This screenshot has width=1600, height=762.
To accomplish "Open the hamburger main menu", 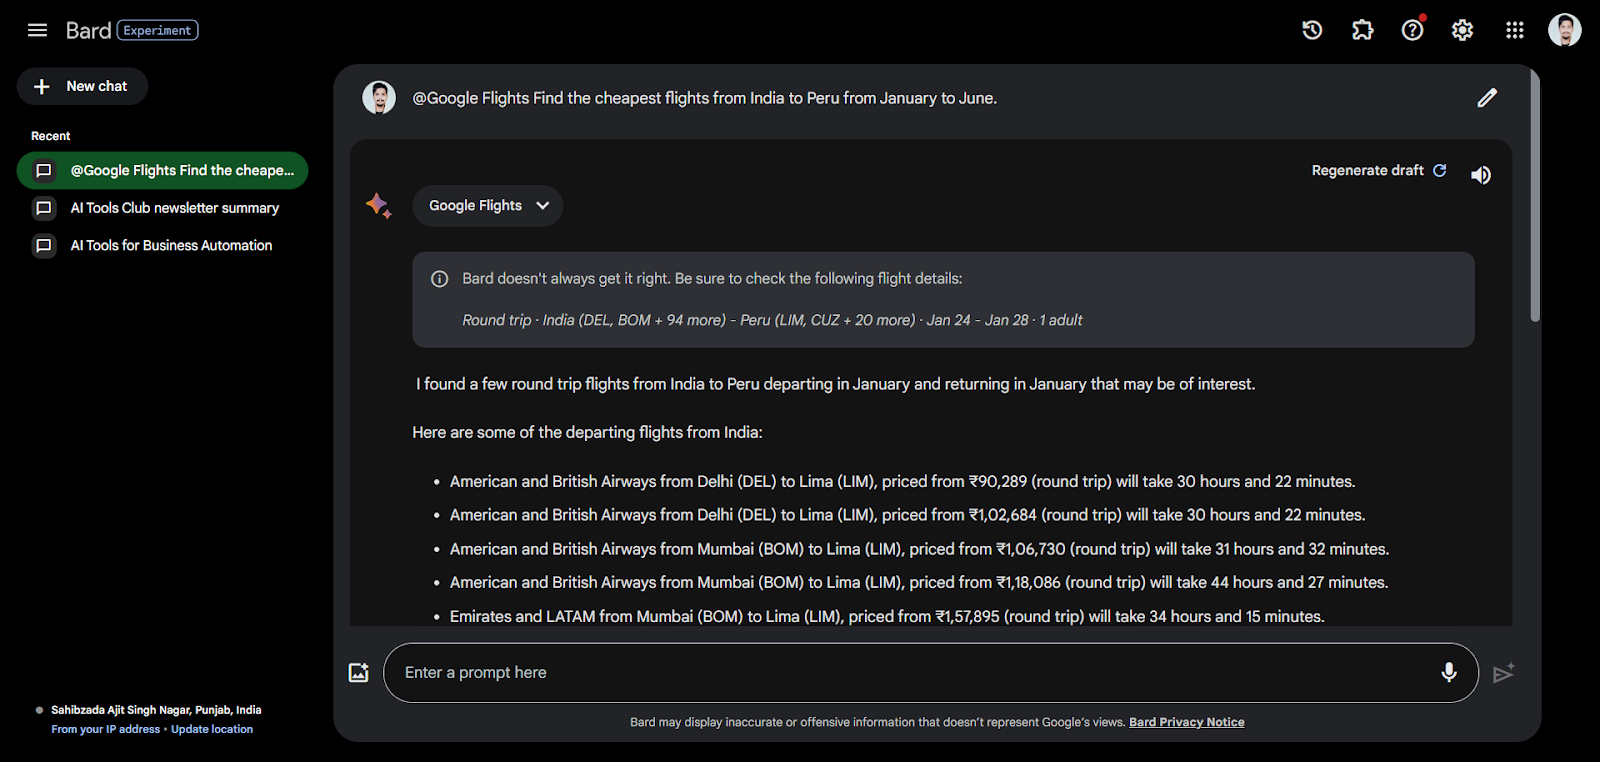I will coord(37,30).
